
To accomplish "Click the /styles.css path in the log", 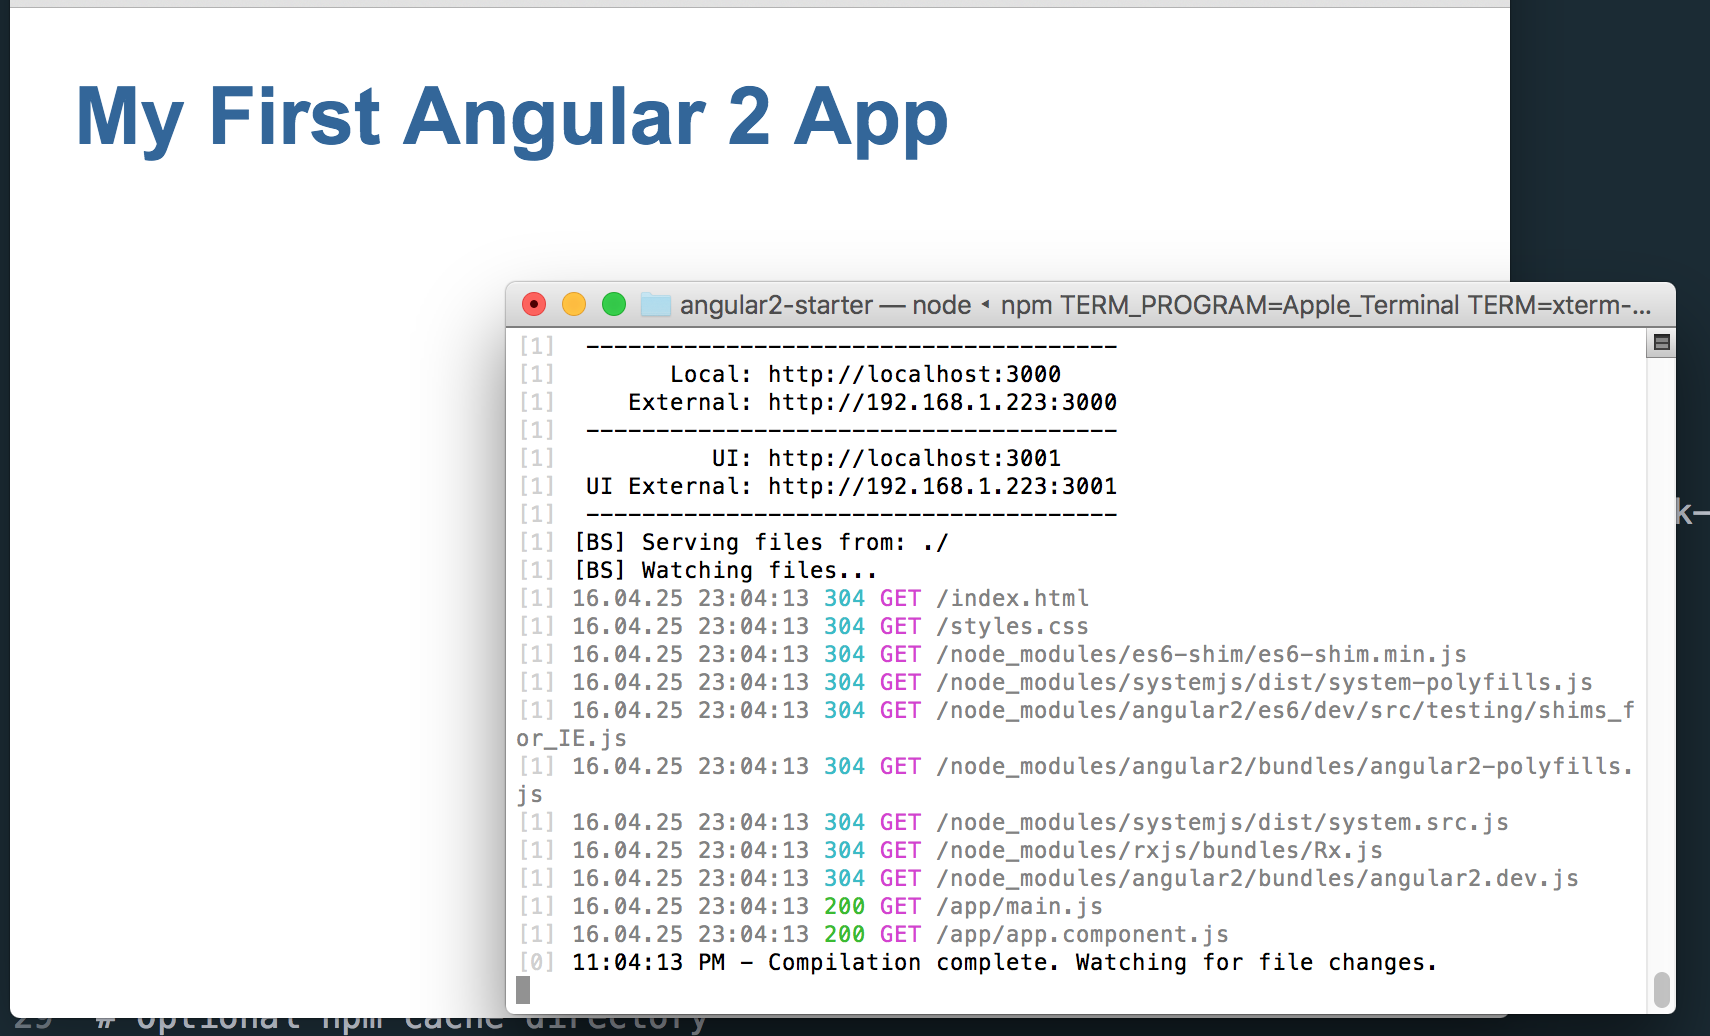I will coord(1012,626).
